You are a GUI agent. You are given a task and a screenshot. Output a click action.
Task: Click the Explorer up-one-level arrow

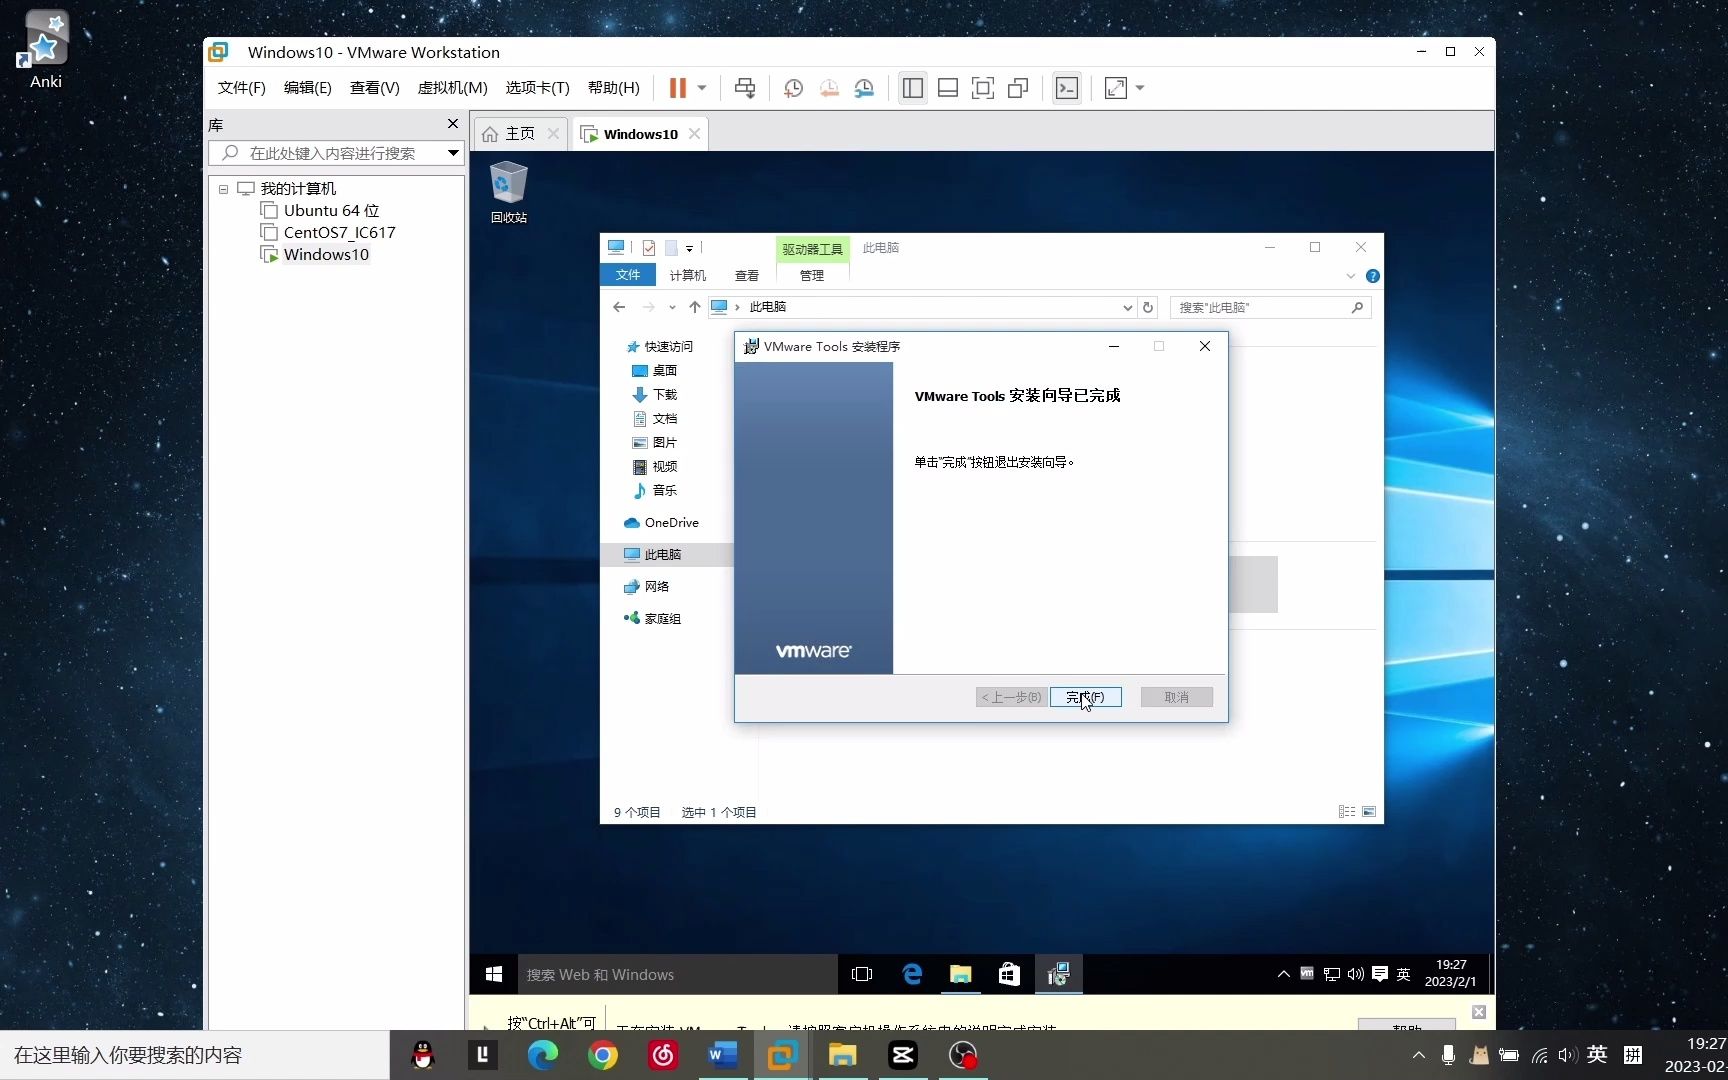pyautogui.click(x=695, y=307)
